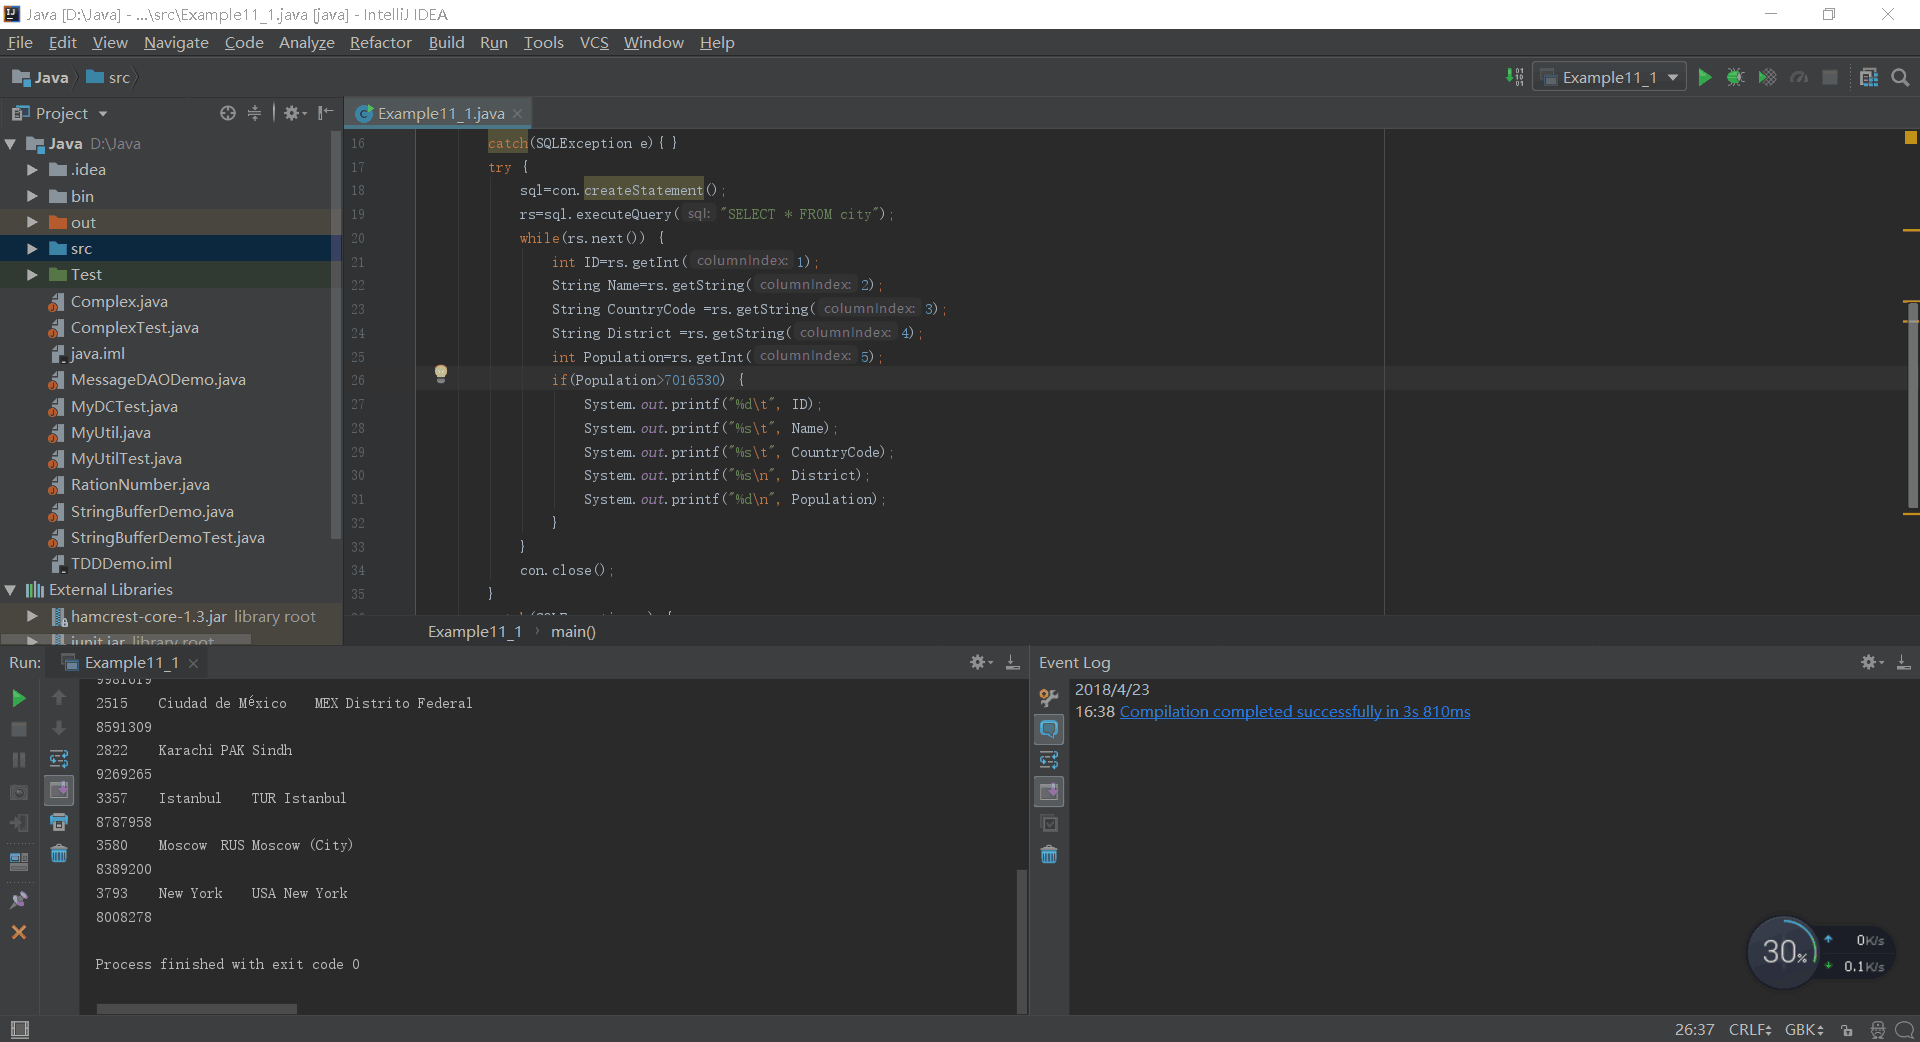The height and width of the screenshot is (1042, 1920).
Task: Open MessageDAODemo.java in project tree
Action: coord(158,380)
